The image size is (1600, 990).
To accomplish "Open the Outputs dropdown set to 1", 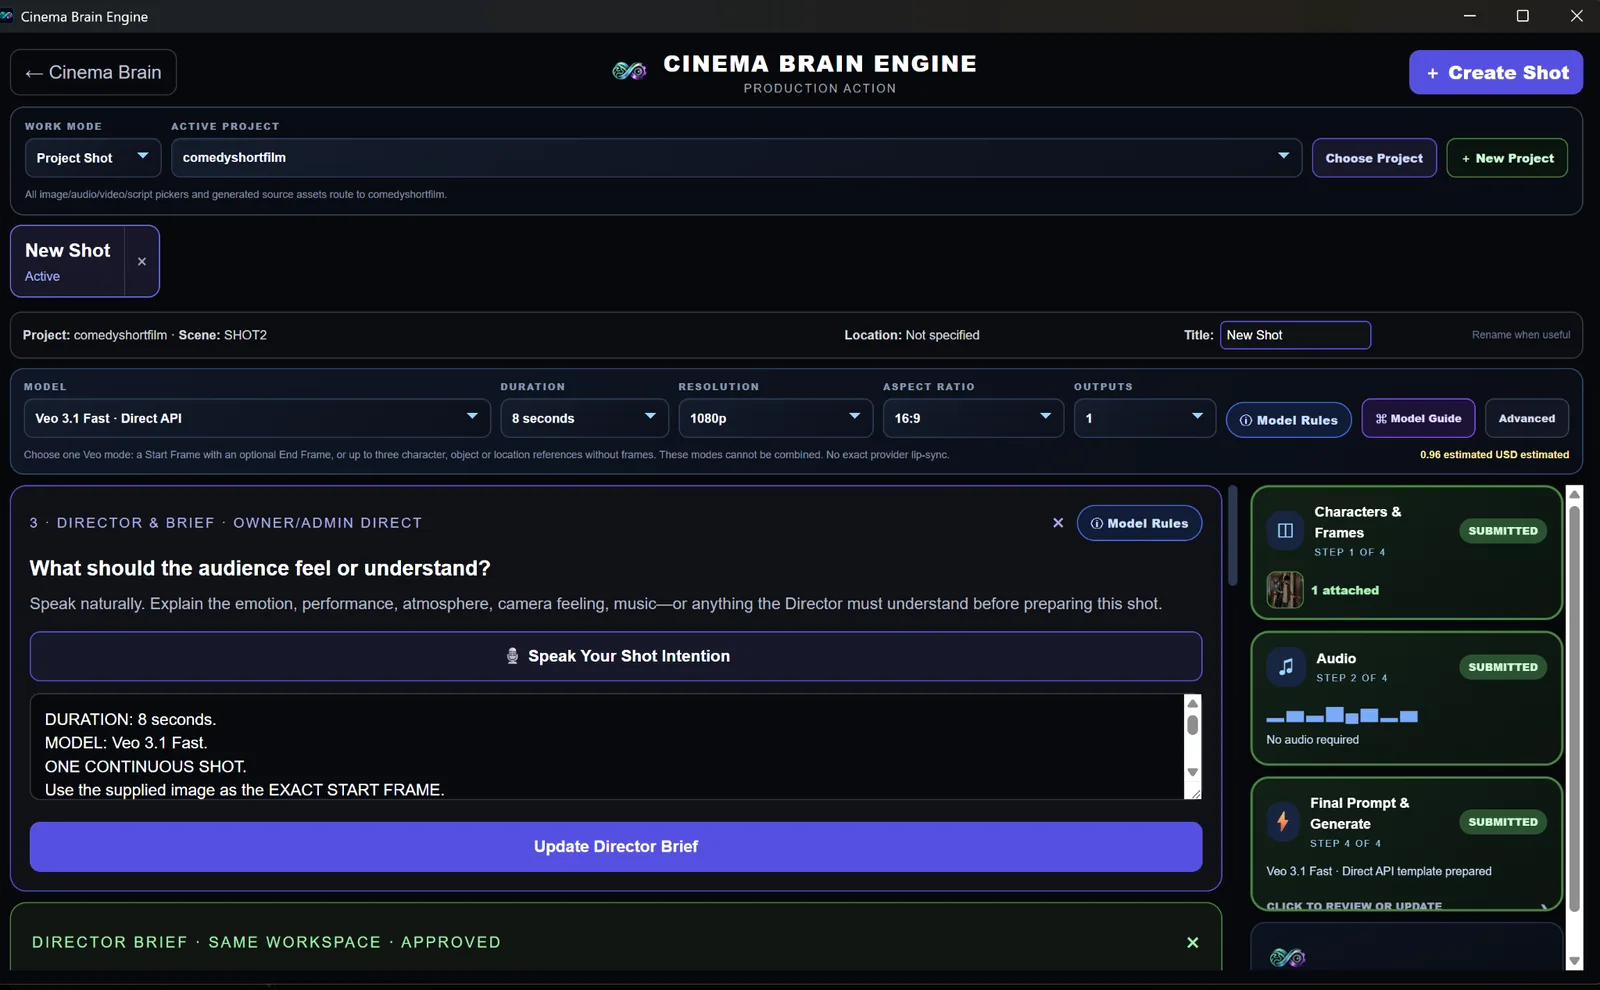I will pyautogui.click(x=1144, y=418).
